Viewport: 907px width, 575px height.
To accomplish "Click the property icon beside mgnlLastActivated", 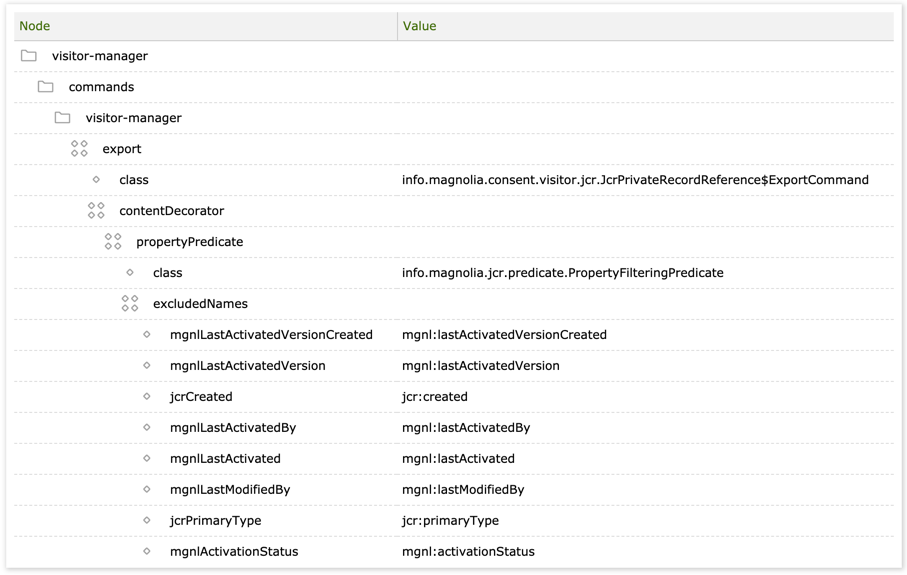I will click(146, 458).
